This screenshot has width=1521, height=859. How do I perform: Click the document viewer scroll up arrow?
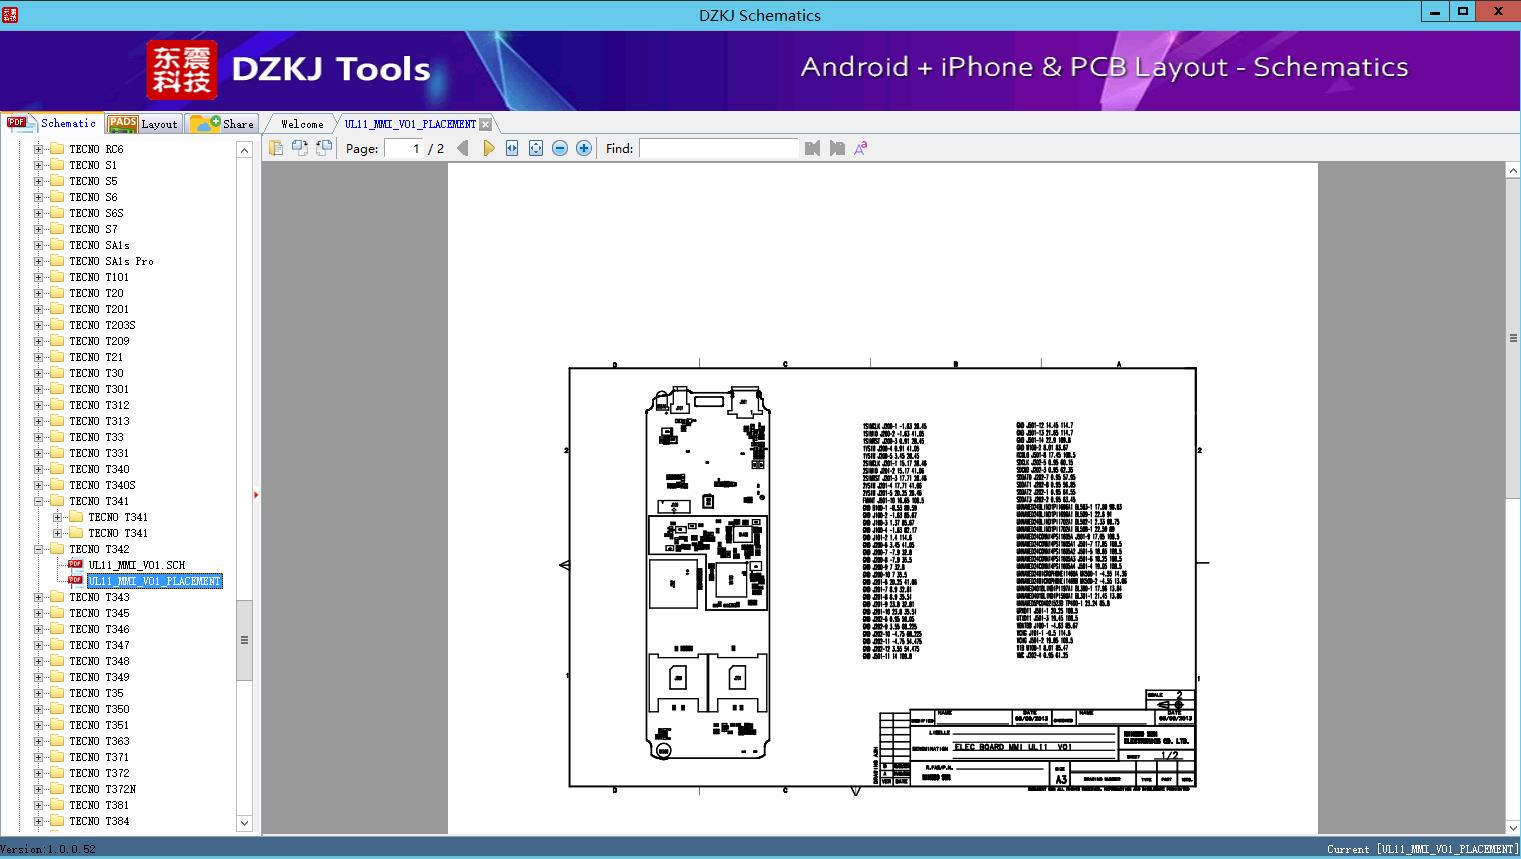1513,171
